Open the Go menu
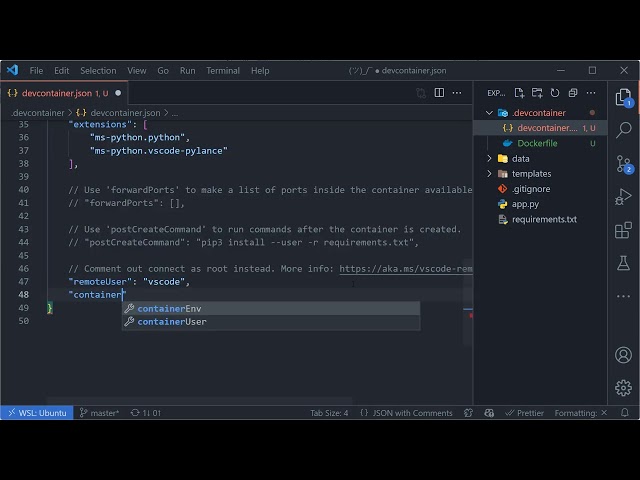The height and width of the screenshot is (480, 640). (x=163, y=71)
